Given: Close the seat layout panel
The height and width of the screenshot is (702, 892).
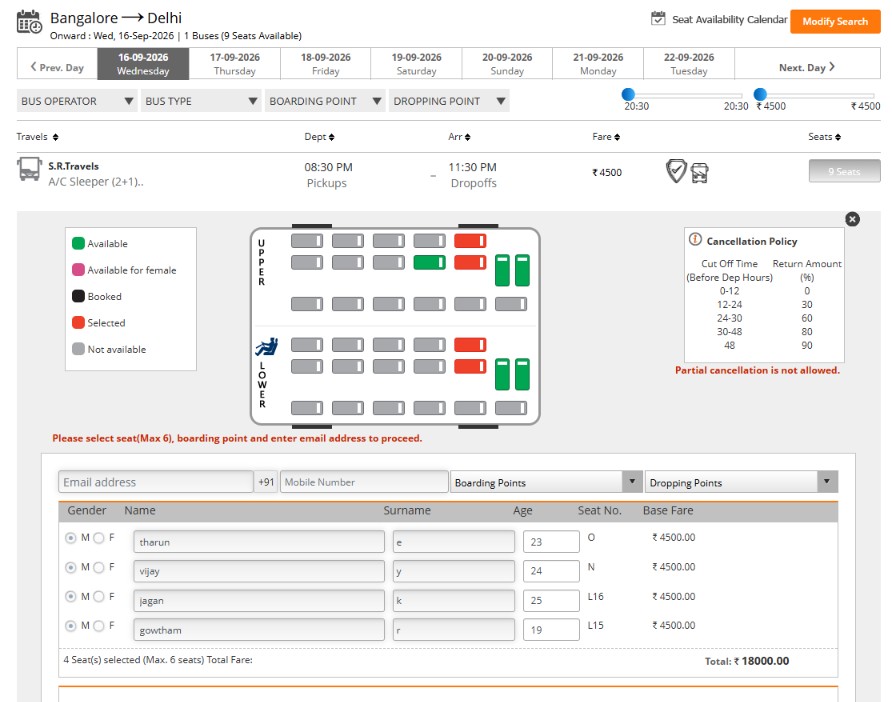Looking at the screenshot, I should coord(852,219).
